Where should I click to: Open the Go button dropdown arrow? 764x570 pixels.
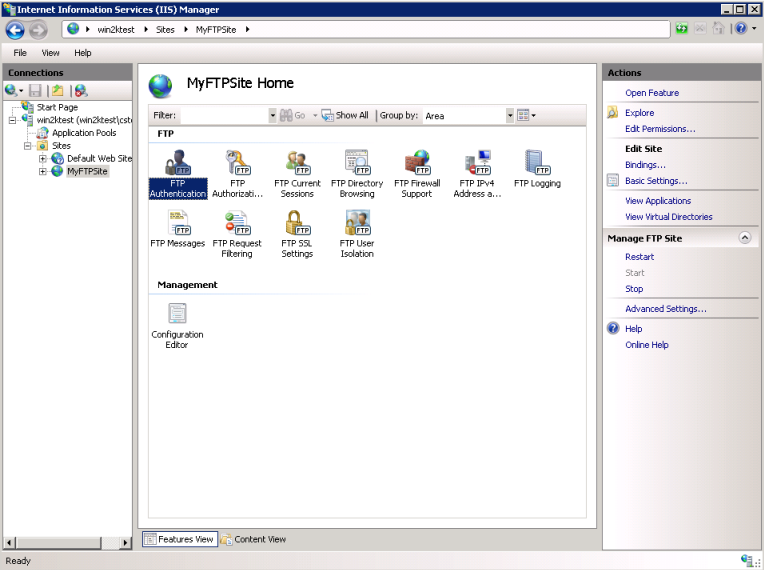tap(315, 115)
